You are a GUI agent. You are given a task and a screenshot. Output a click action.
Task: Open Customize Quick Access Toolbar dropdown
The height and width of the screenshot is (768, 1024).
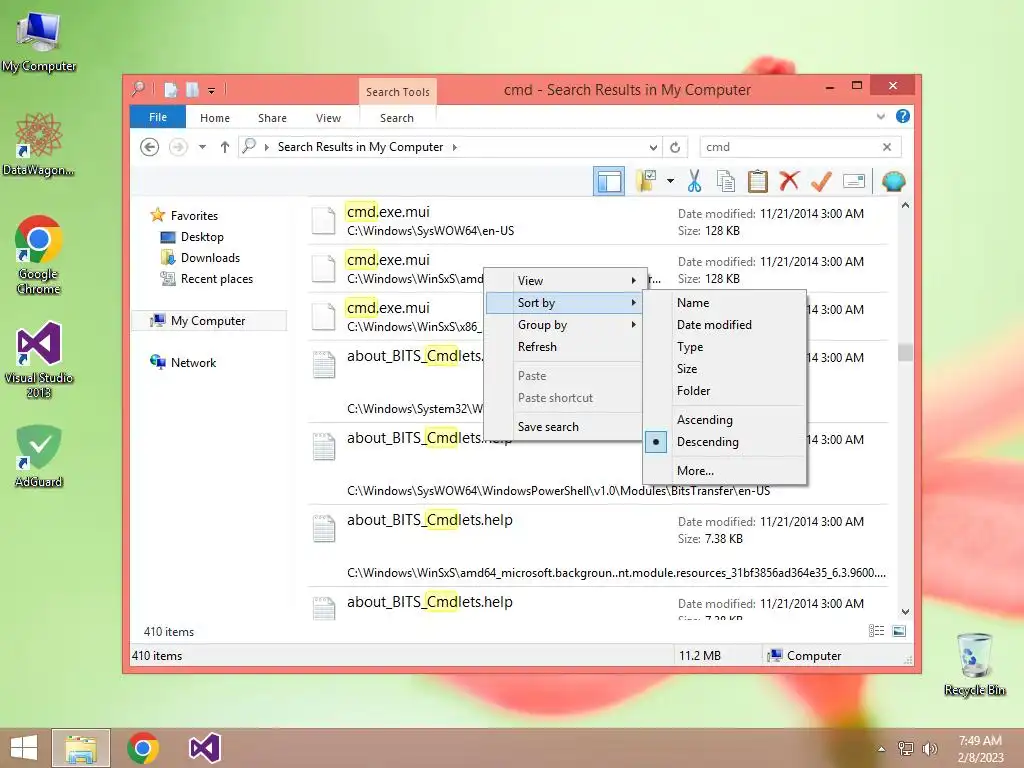coord(212,90)
